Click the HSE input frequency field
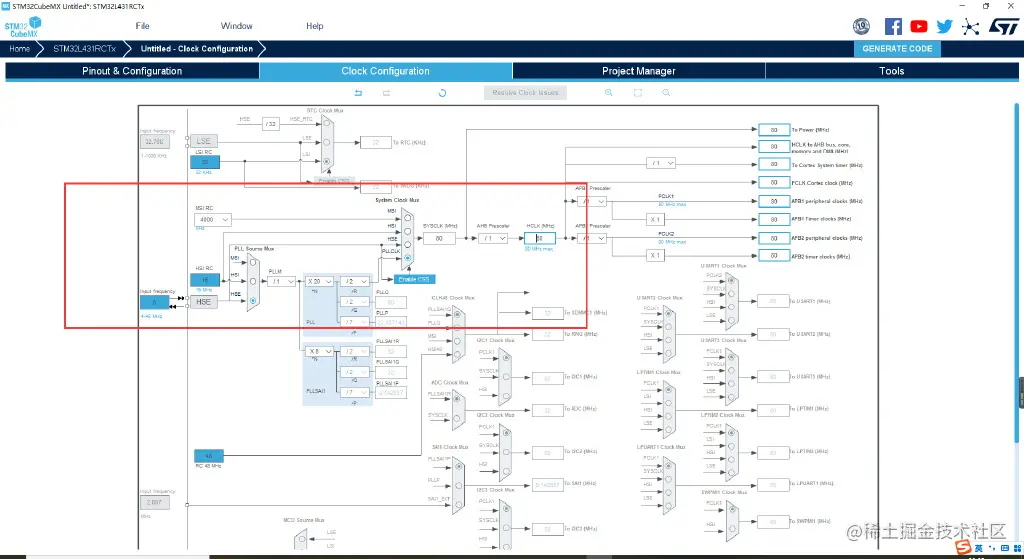This screenshot has height=559, width=1024. (x=154, y=302)
